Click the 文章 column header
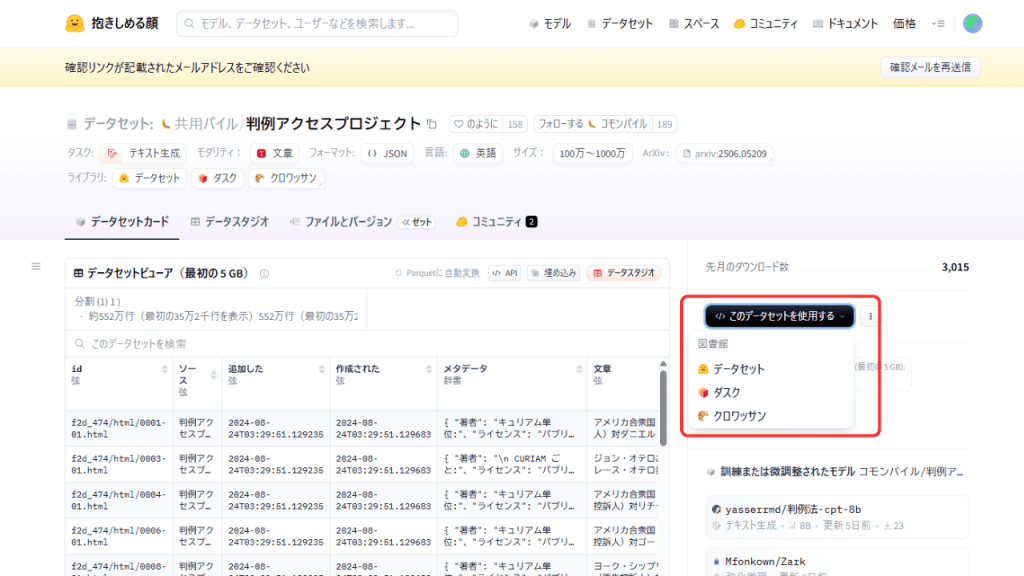This screenshot has width=1024, height=576. tap(602, 369)
